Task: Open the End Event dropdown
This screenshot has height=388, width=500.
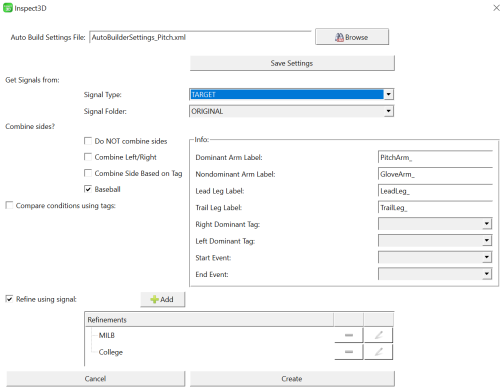Action: 435,274
